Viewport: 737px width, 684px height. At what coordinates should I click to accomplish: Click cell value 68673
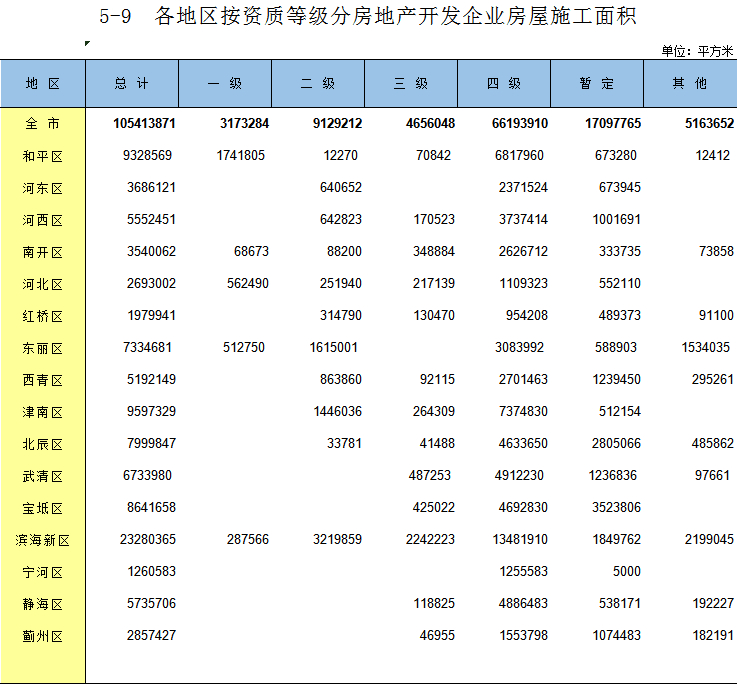click(x=251, y=251)
